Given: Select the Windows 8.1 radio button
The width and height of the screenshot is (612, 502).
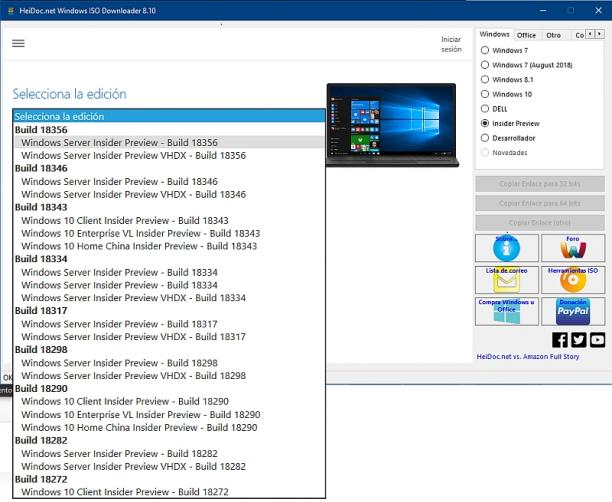Looking at the screenshot, I should pyautogui.click(x=485, y=80).
